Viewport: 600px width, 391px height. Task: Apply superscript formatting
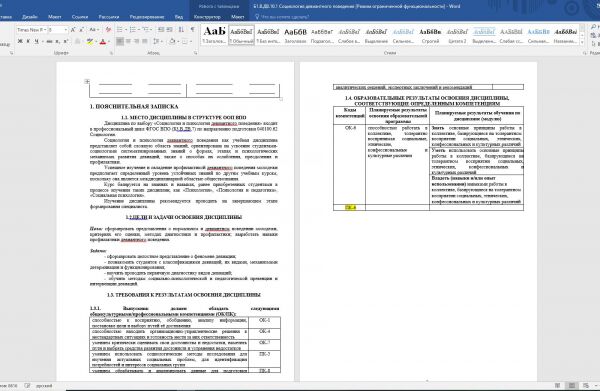coord(65,41)
